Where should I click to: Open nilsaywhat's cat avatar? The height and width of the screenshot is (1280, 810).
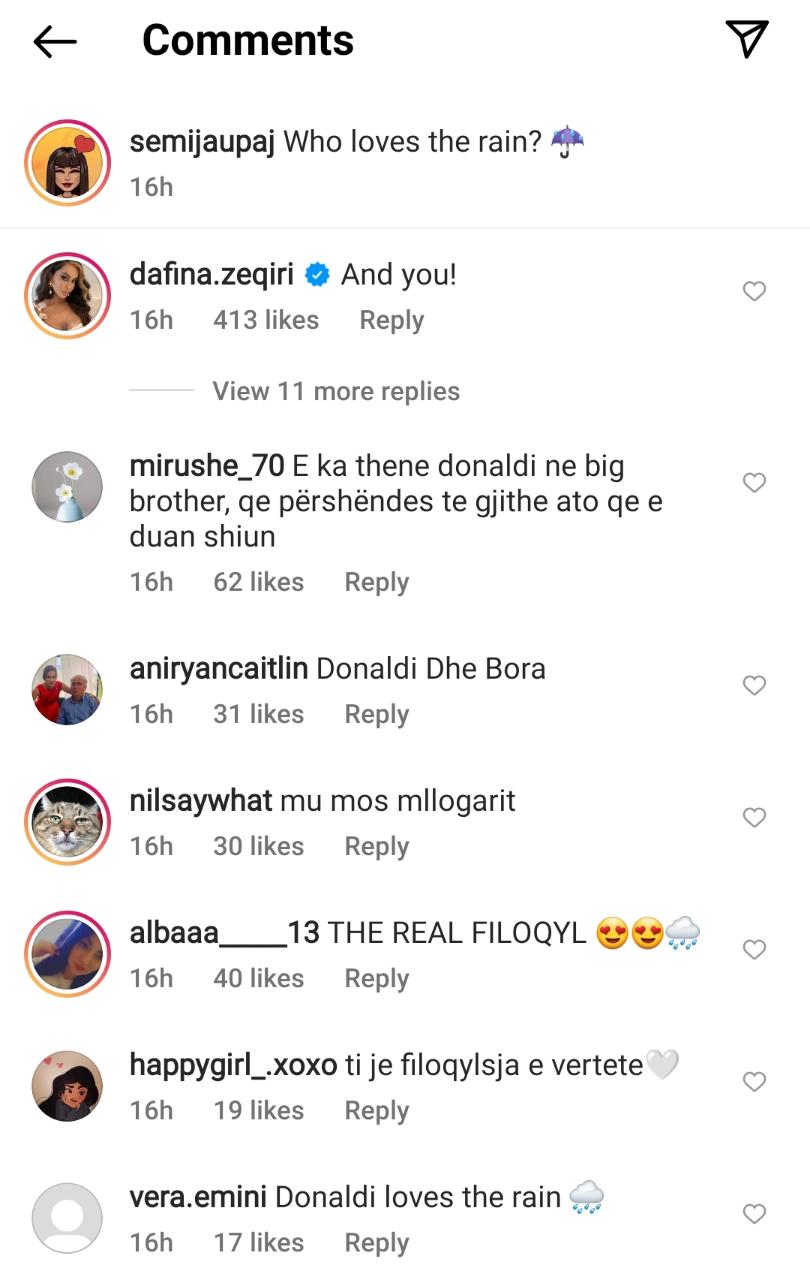(x=68, y=821)
